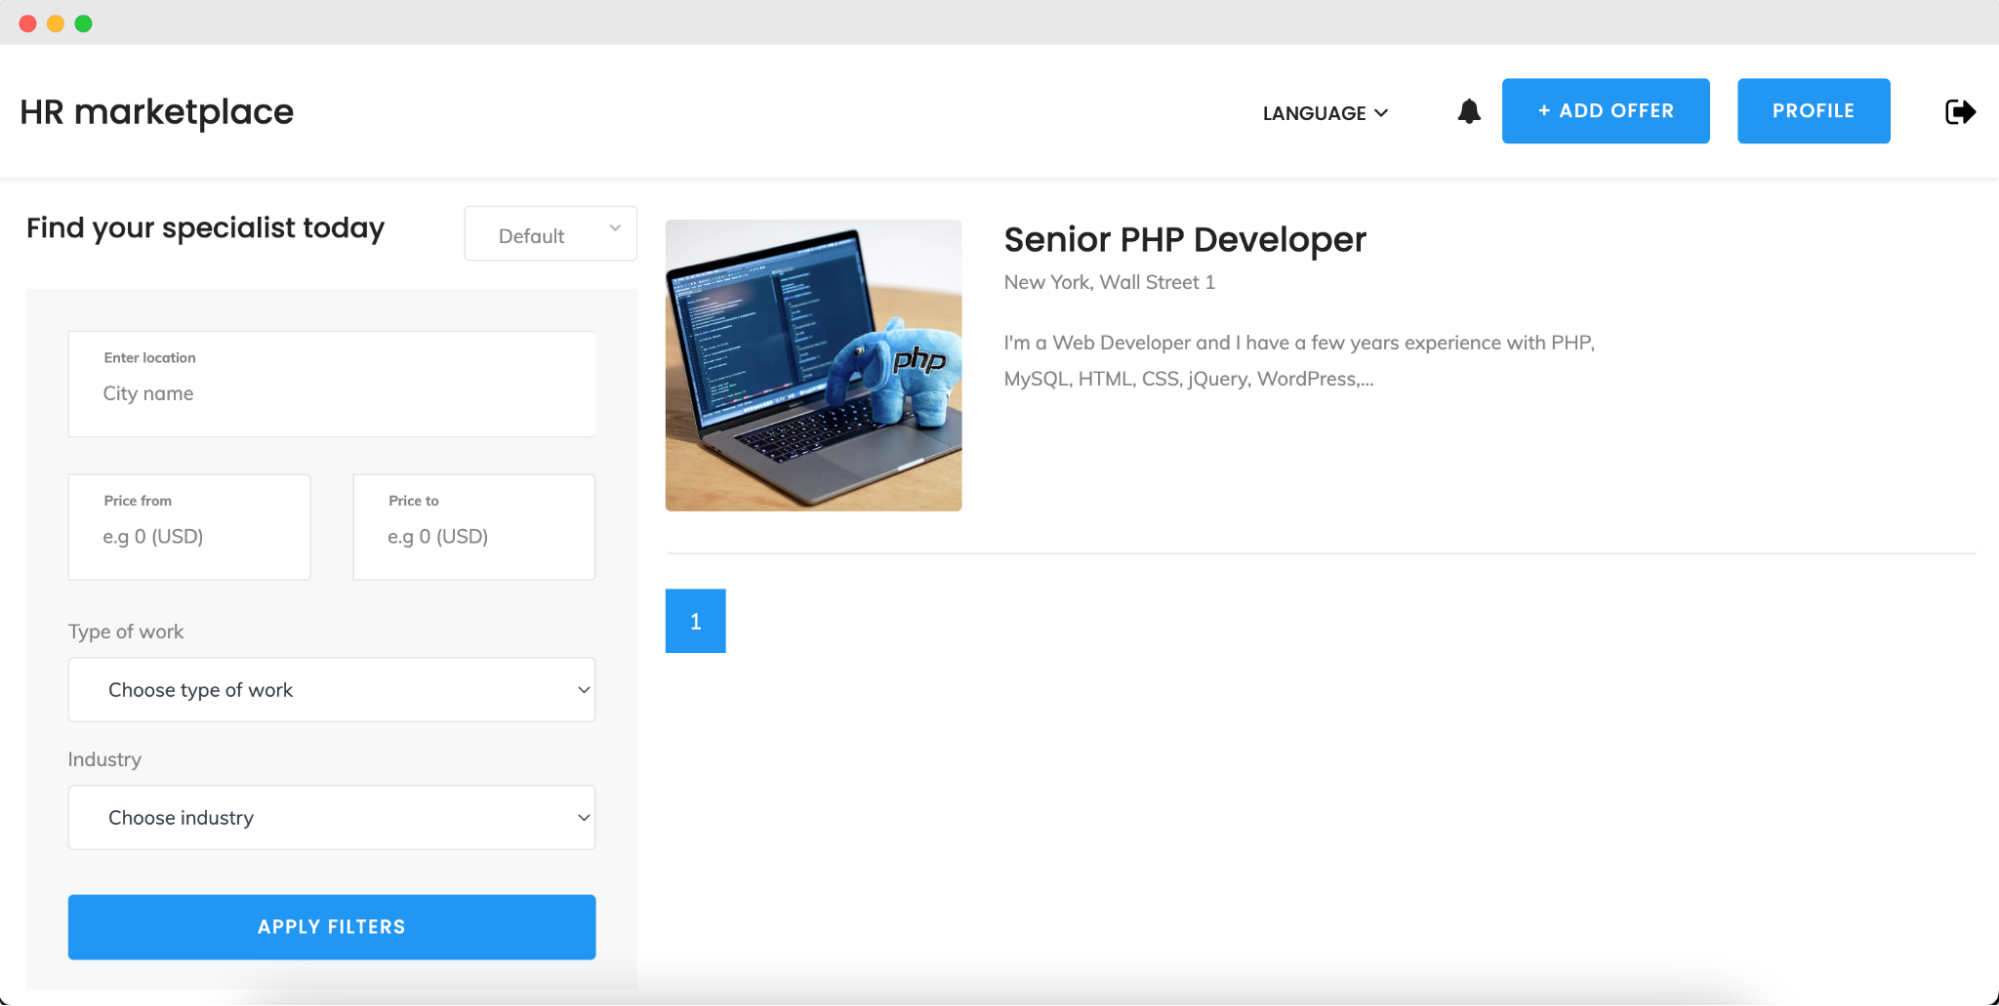This screenshot has height=1006, width=1999.
Task: Click the red close window dot
Action: (28, 23)
